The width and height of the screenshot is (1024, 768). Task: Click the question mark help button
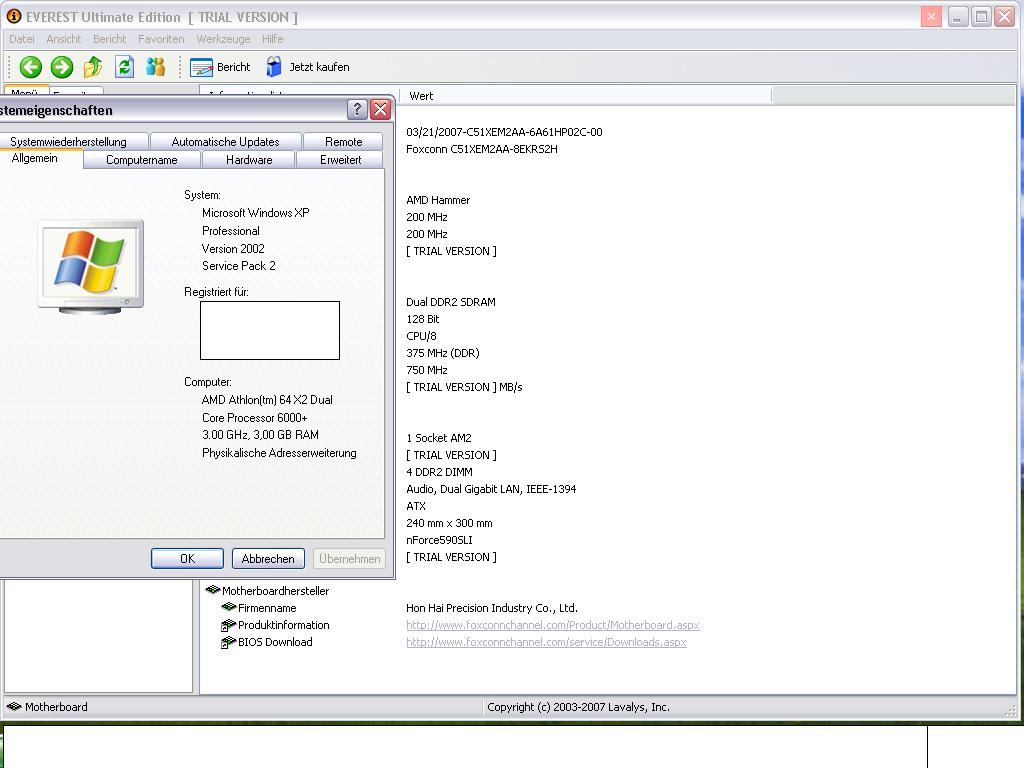click(x=357, y=110)
